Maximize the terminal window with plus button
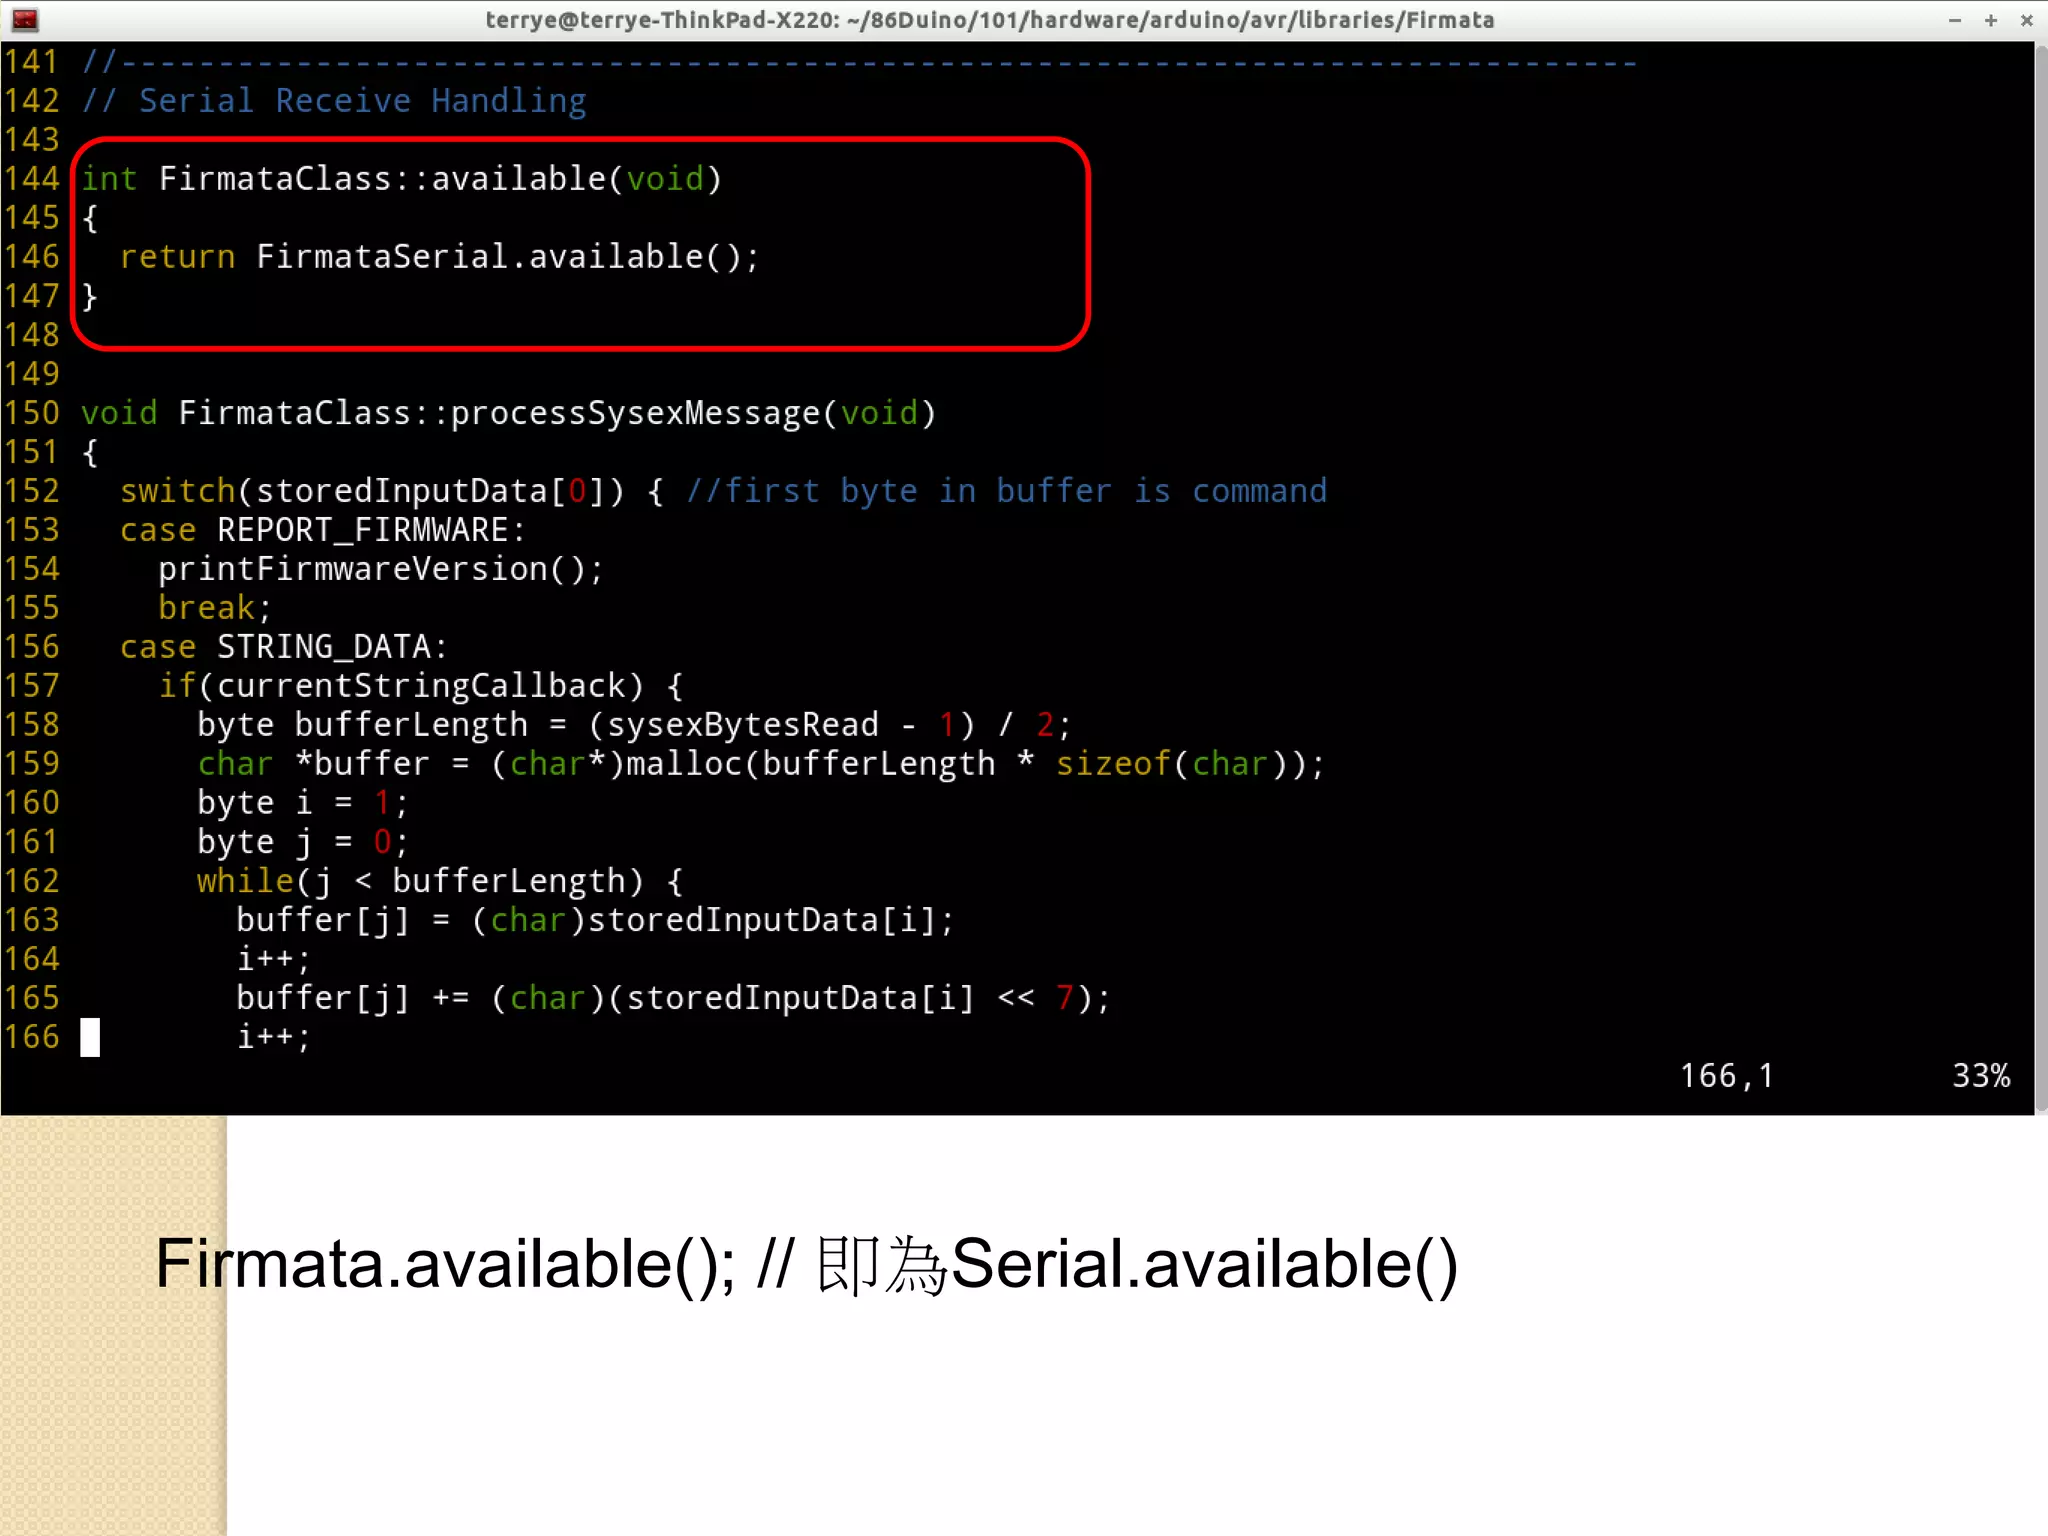 click(x=1991, y=20)
